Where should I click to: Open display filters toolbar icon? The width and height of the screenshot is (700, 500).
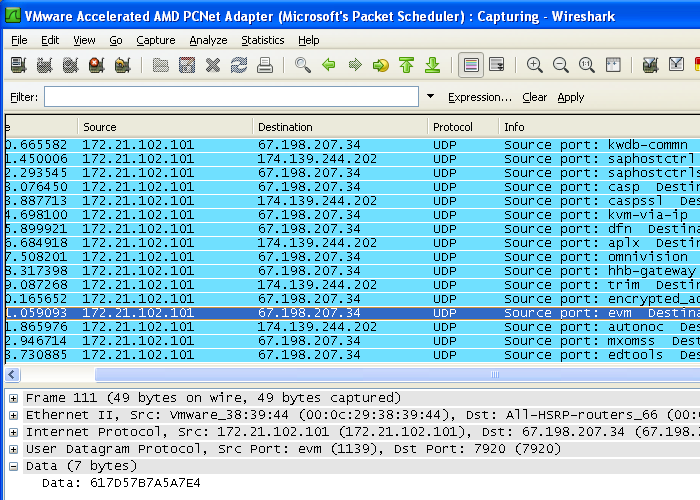pos(676,65)
